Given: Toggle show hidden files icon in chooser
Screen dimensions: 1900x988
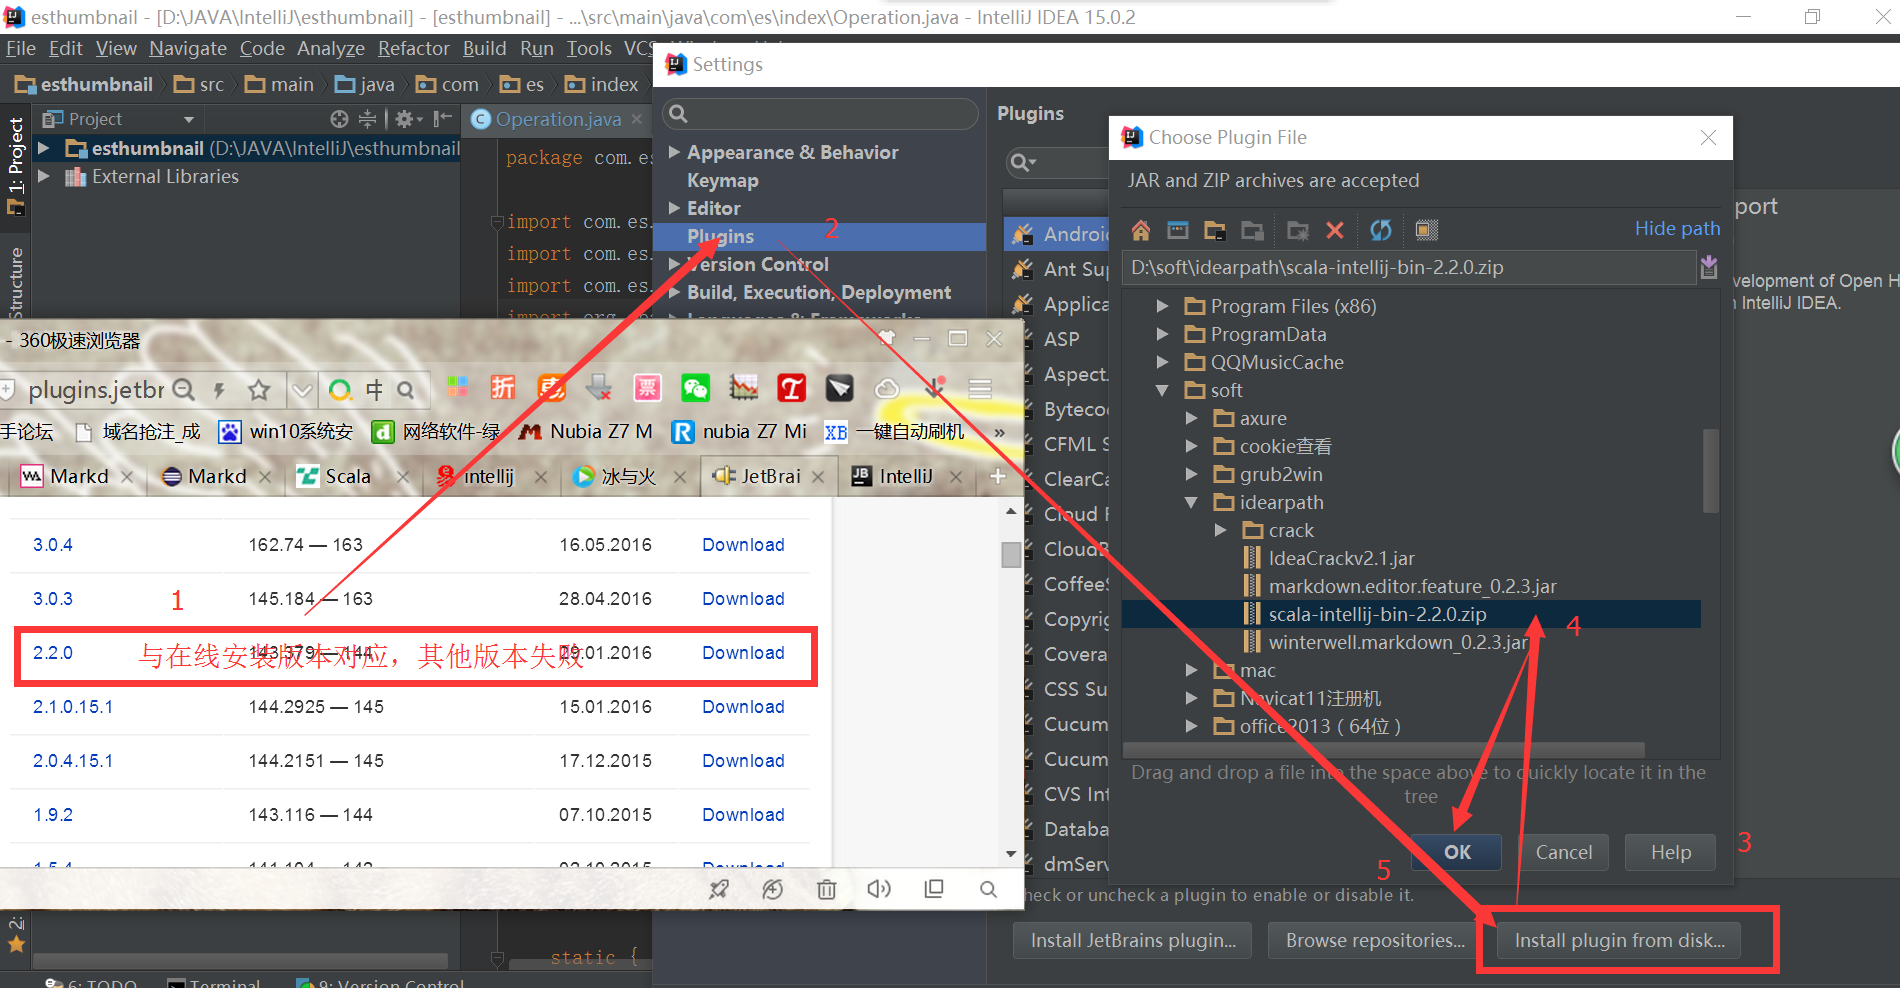Looking at the screenshot, I should click(1427, 231).
